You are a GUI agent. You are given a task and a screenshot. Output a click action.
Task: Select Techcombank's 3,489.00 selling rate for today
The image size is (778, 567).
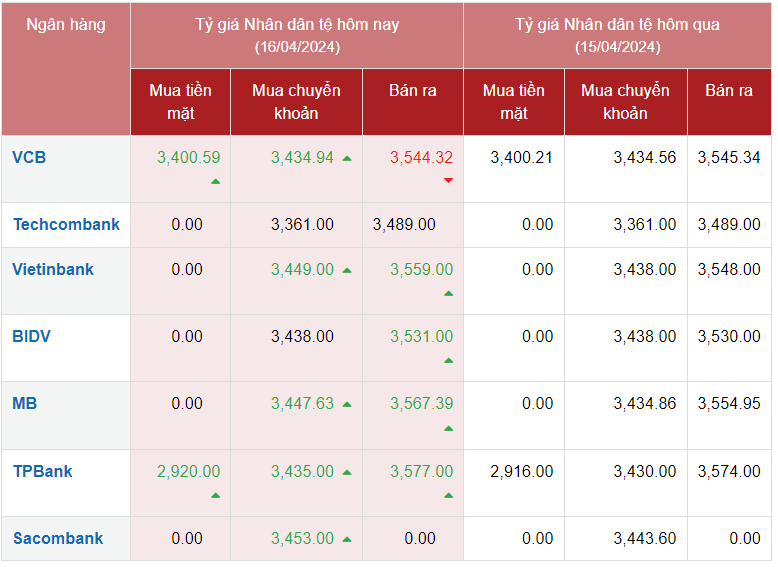coord(404,224)
